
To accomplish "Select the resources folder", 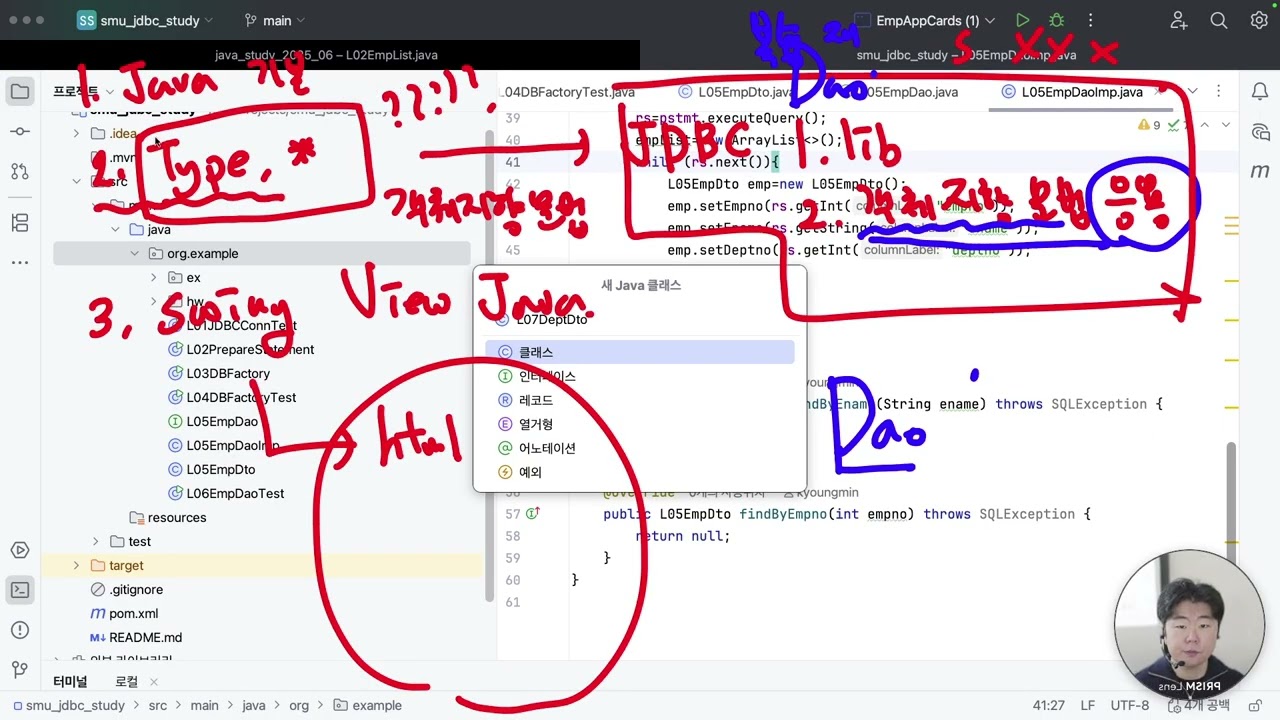I will coord(177,518).
